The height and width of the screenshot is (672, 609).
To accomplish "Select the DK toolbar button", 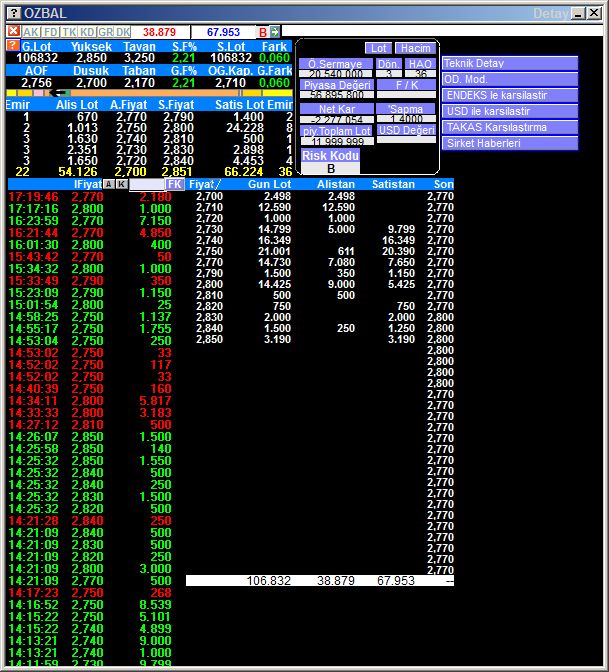I will click(123, 32).
